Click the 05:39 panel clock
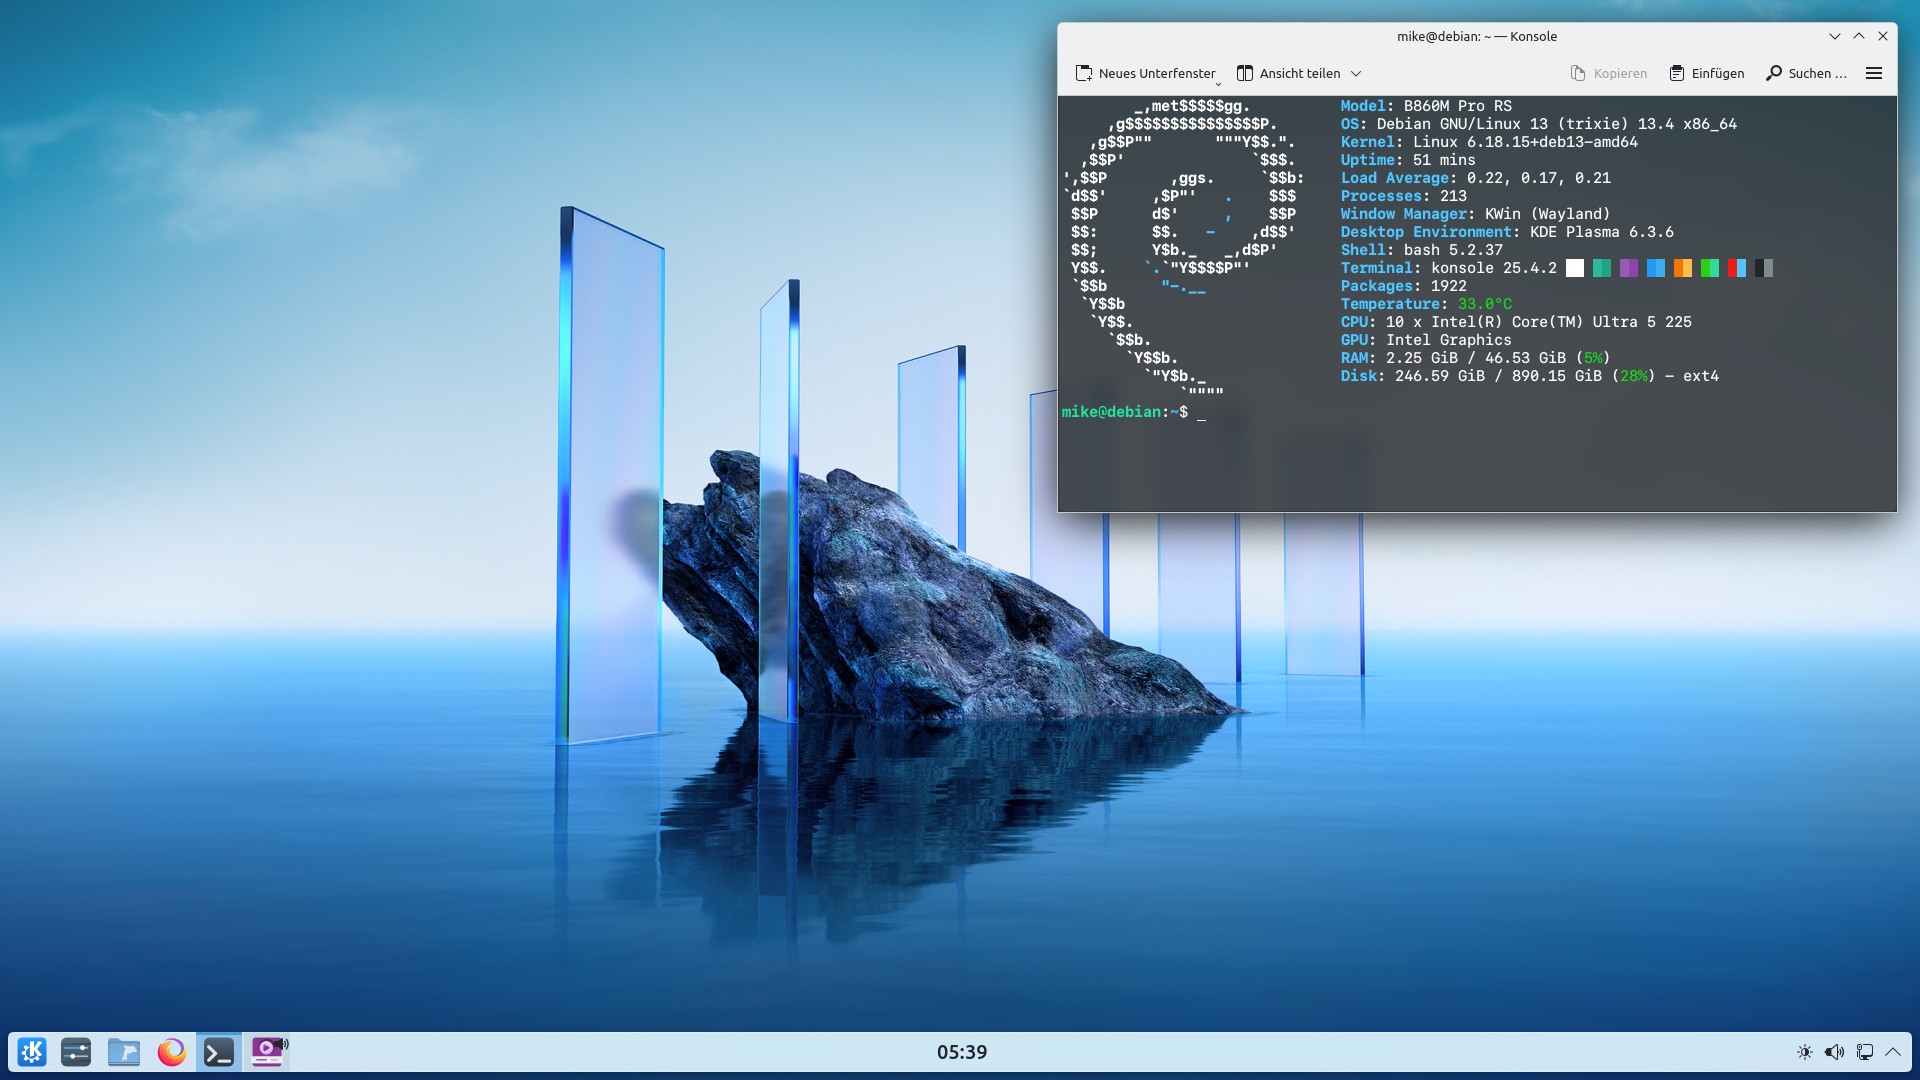This screenshot has height=1080, width=1920. [x=961, y=1052]
